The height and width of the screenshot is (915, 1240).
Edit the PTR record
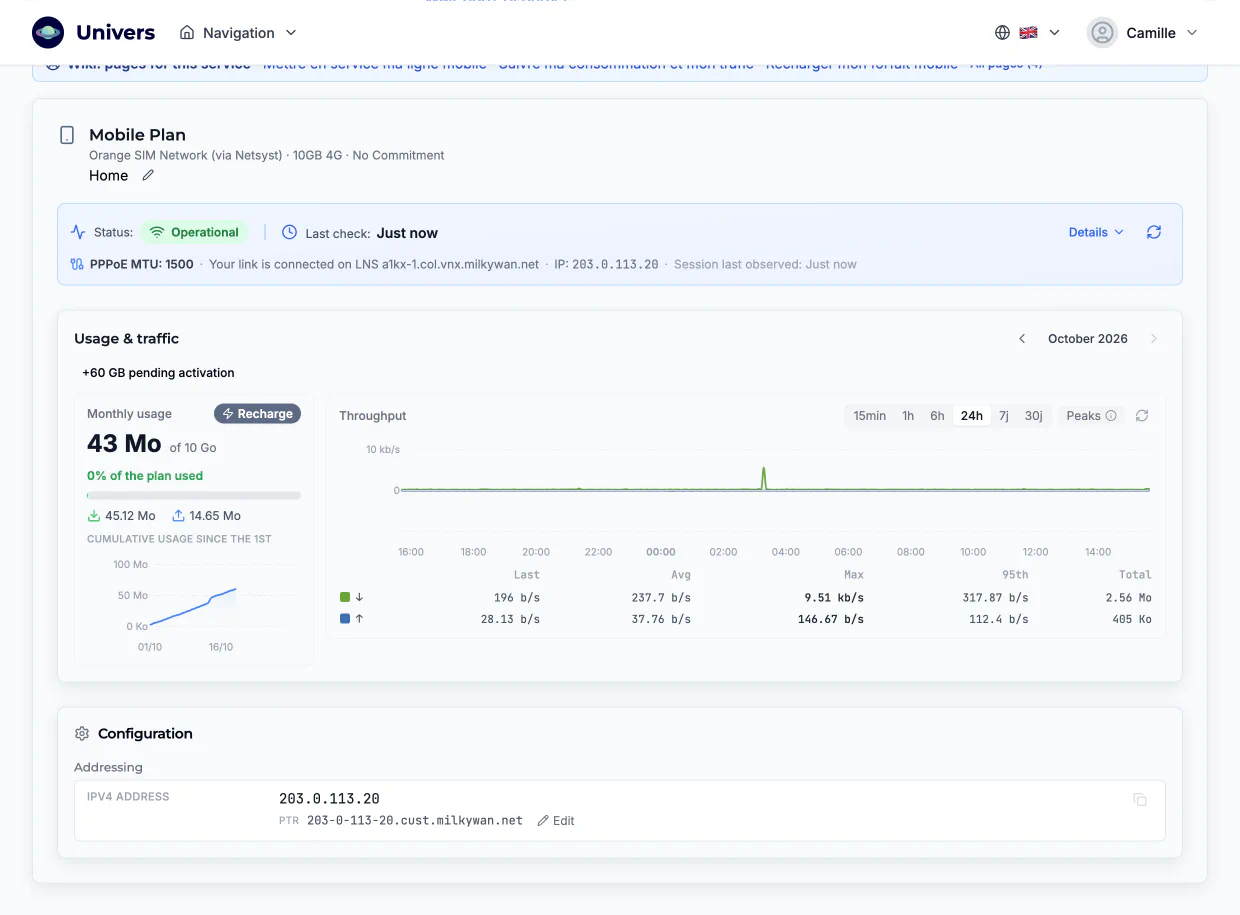point(556,821)
